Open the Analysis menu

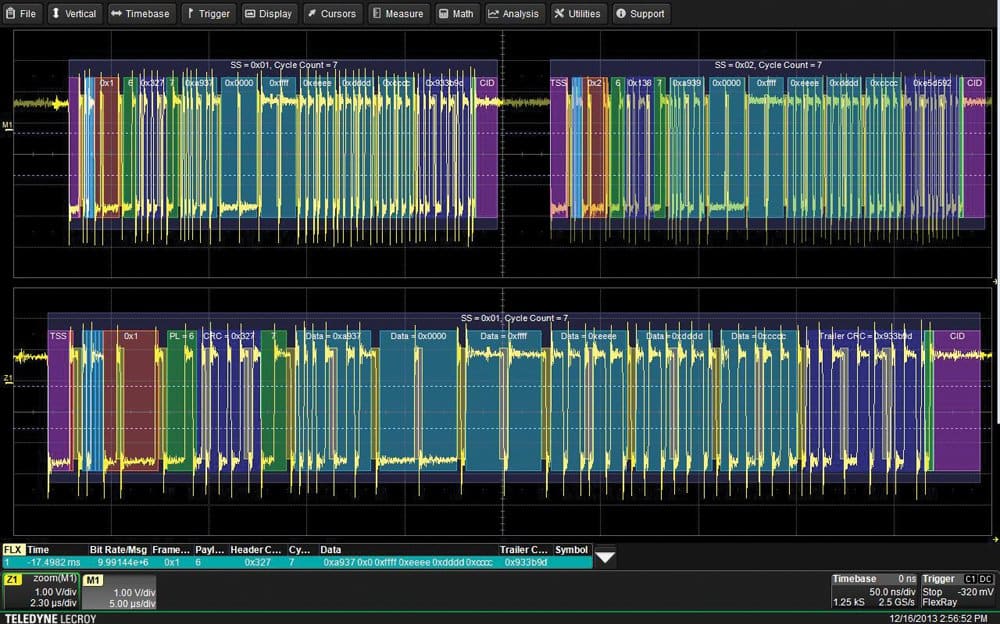[514, 13]
